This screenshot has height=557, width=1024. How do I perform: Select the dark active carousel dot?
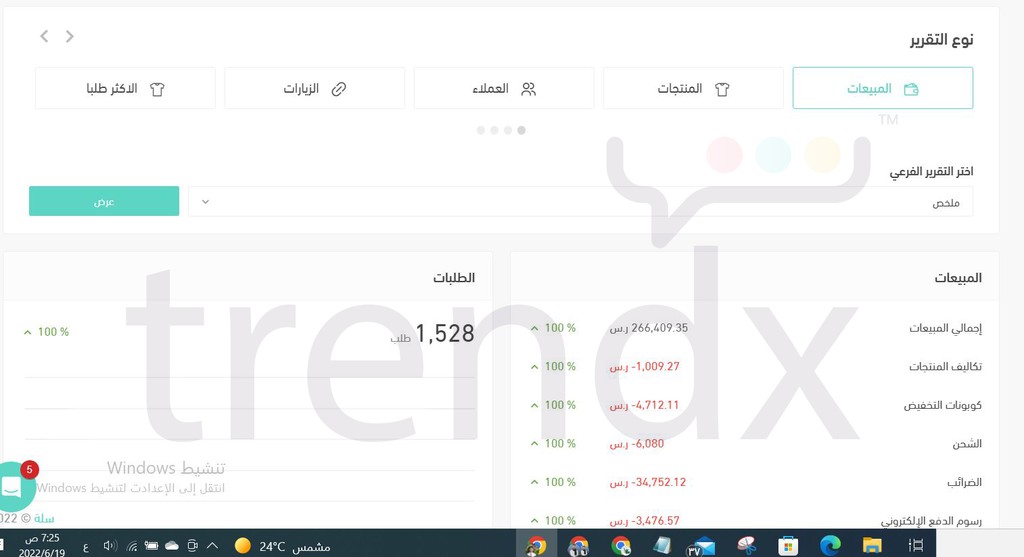521,130
